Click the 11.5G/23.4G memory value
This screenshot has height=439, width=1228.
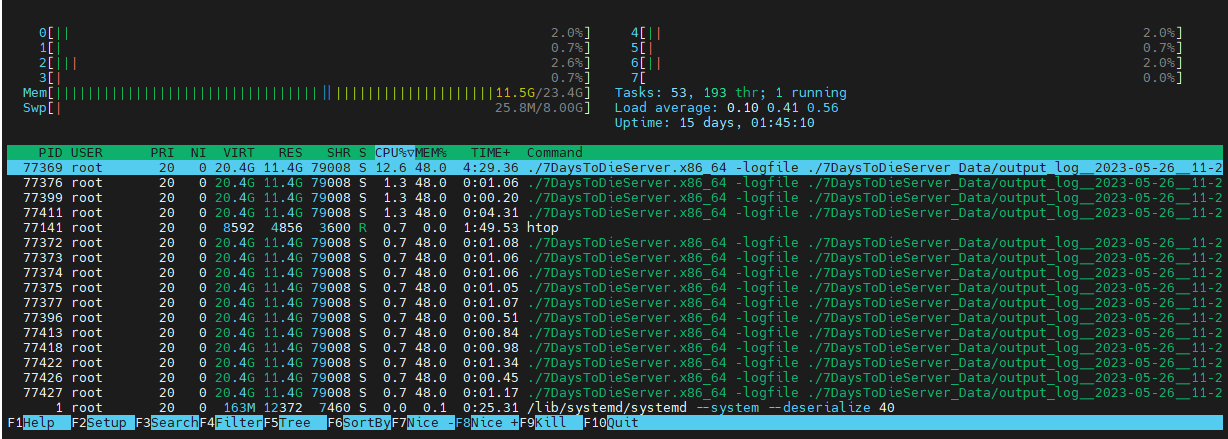tap(539, 92)
